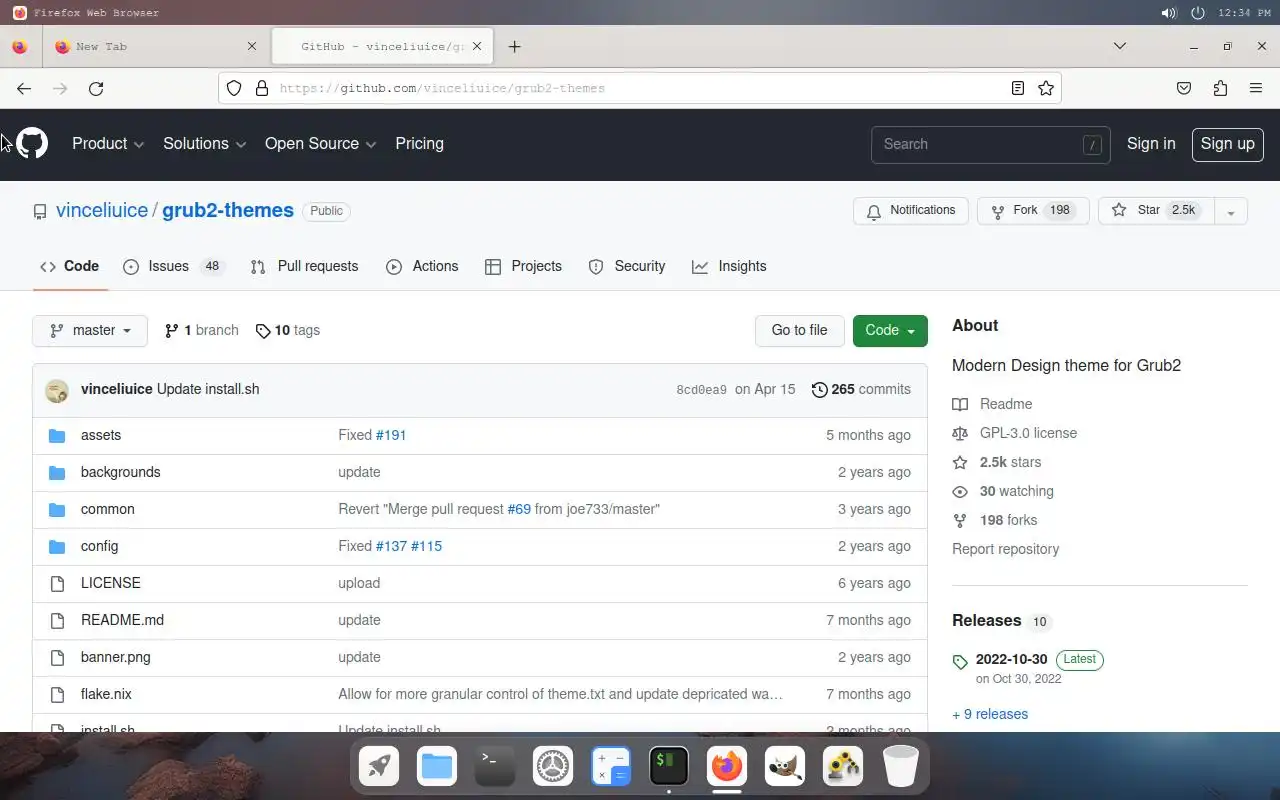This screenshot has width=1280, height=800.
Task: Star the repository
Action: click(x=1156, y=211)
